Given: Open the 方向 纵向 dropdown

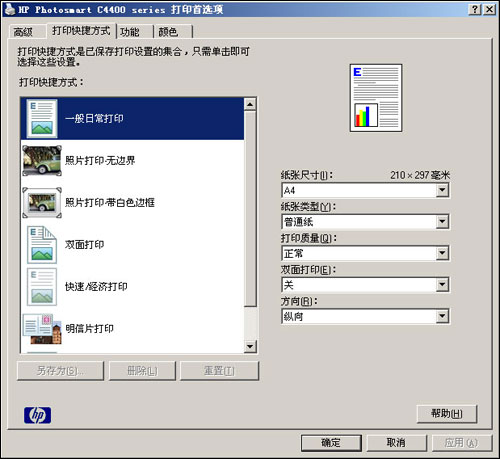Looking at the screenshot, I should coord(365,316).
